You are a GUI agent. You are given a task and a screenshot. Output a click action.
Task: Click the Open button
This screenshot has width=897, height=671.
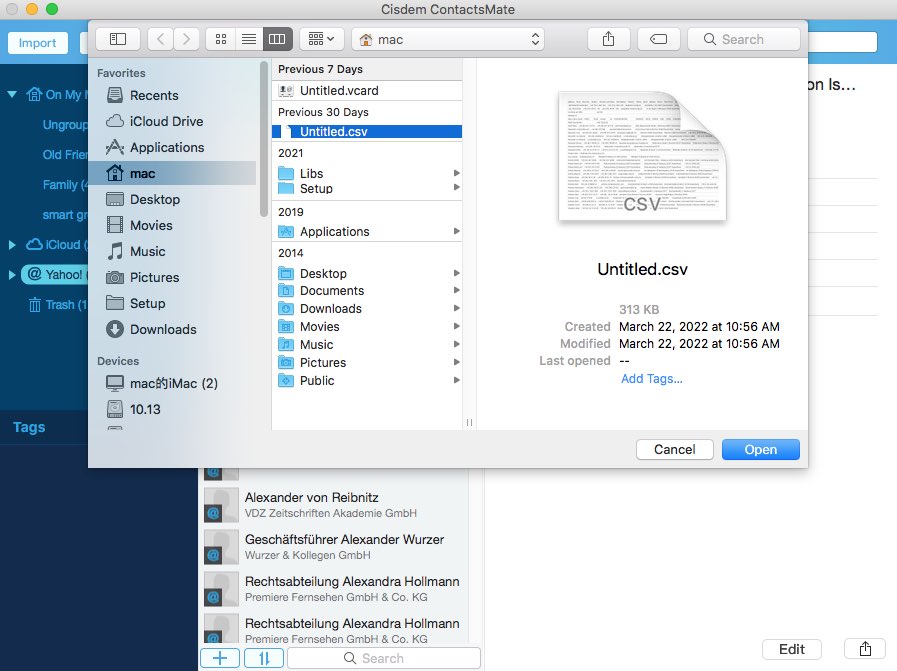pos(760,449)
